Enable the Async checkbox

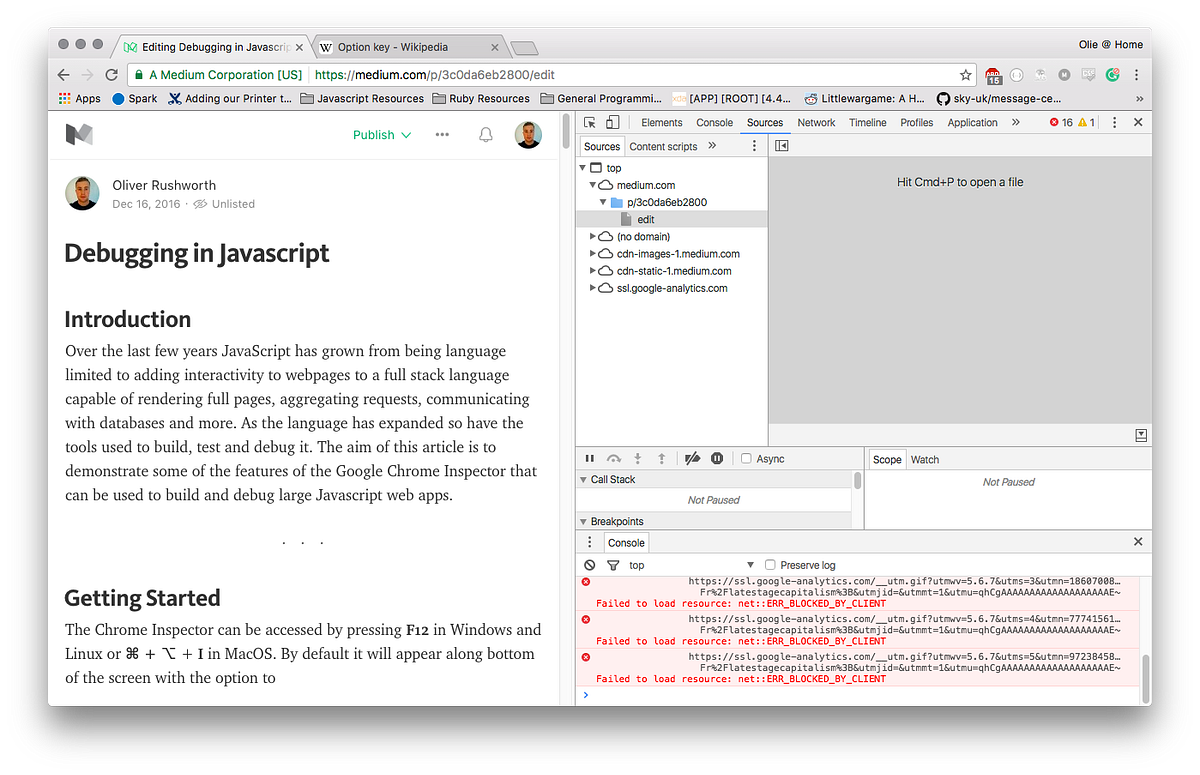744,458
